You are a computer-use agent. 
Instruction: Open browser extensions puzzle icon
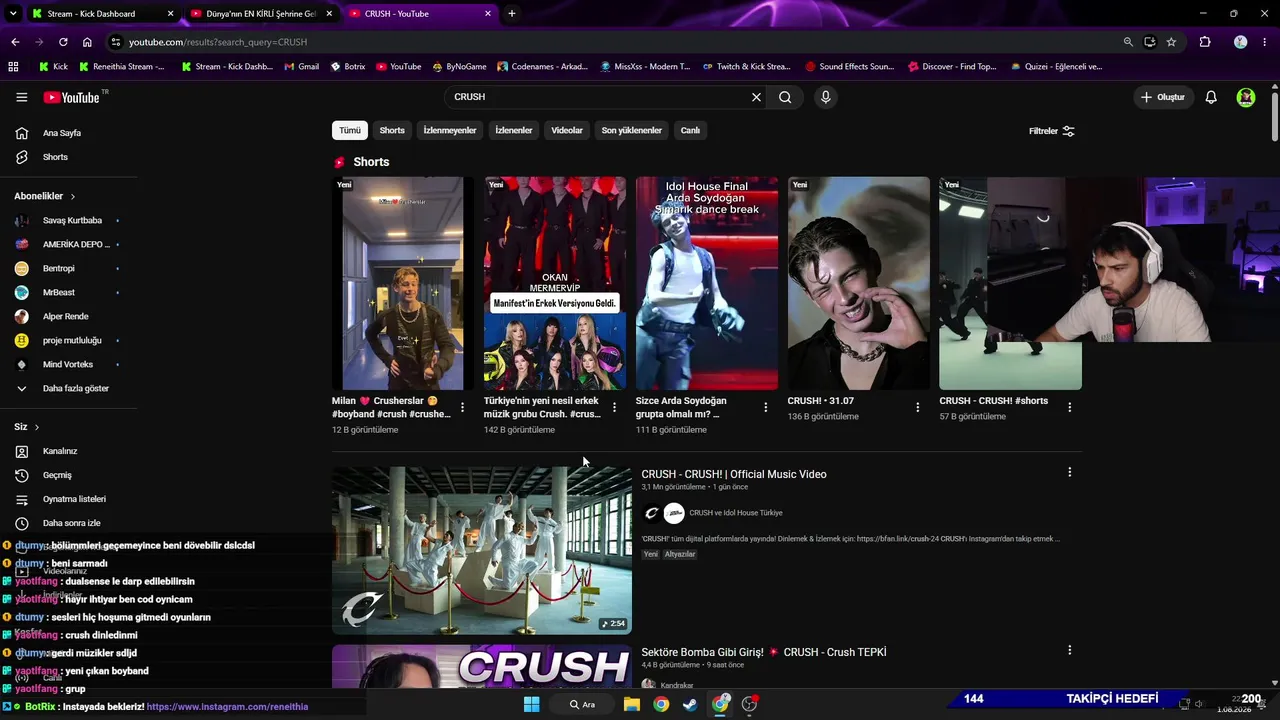pos(1205,42)
